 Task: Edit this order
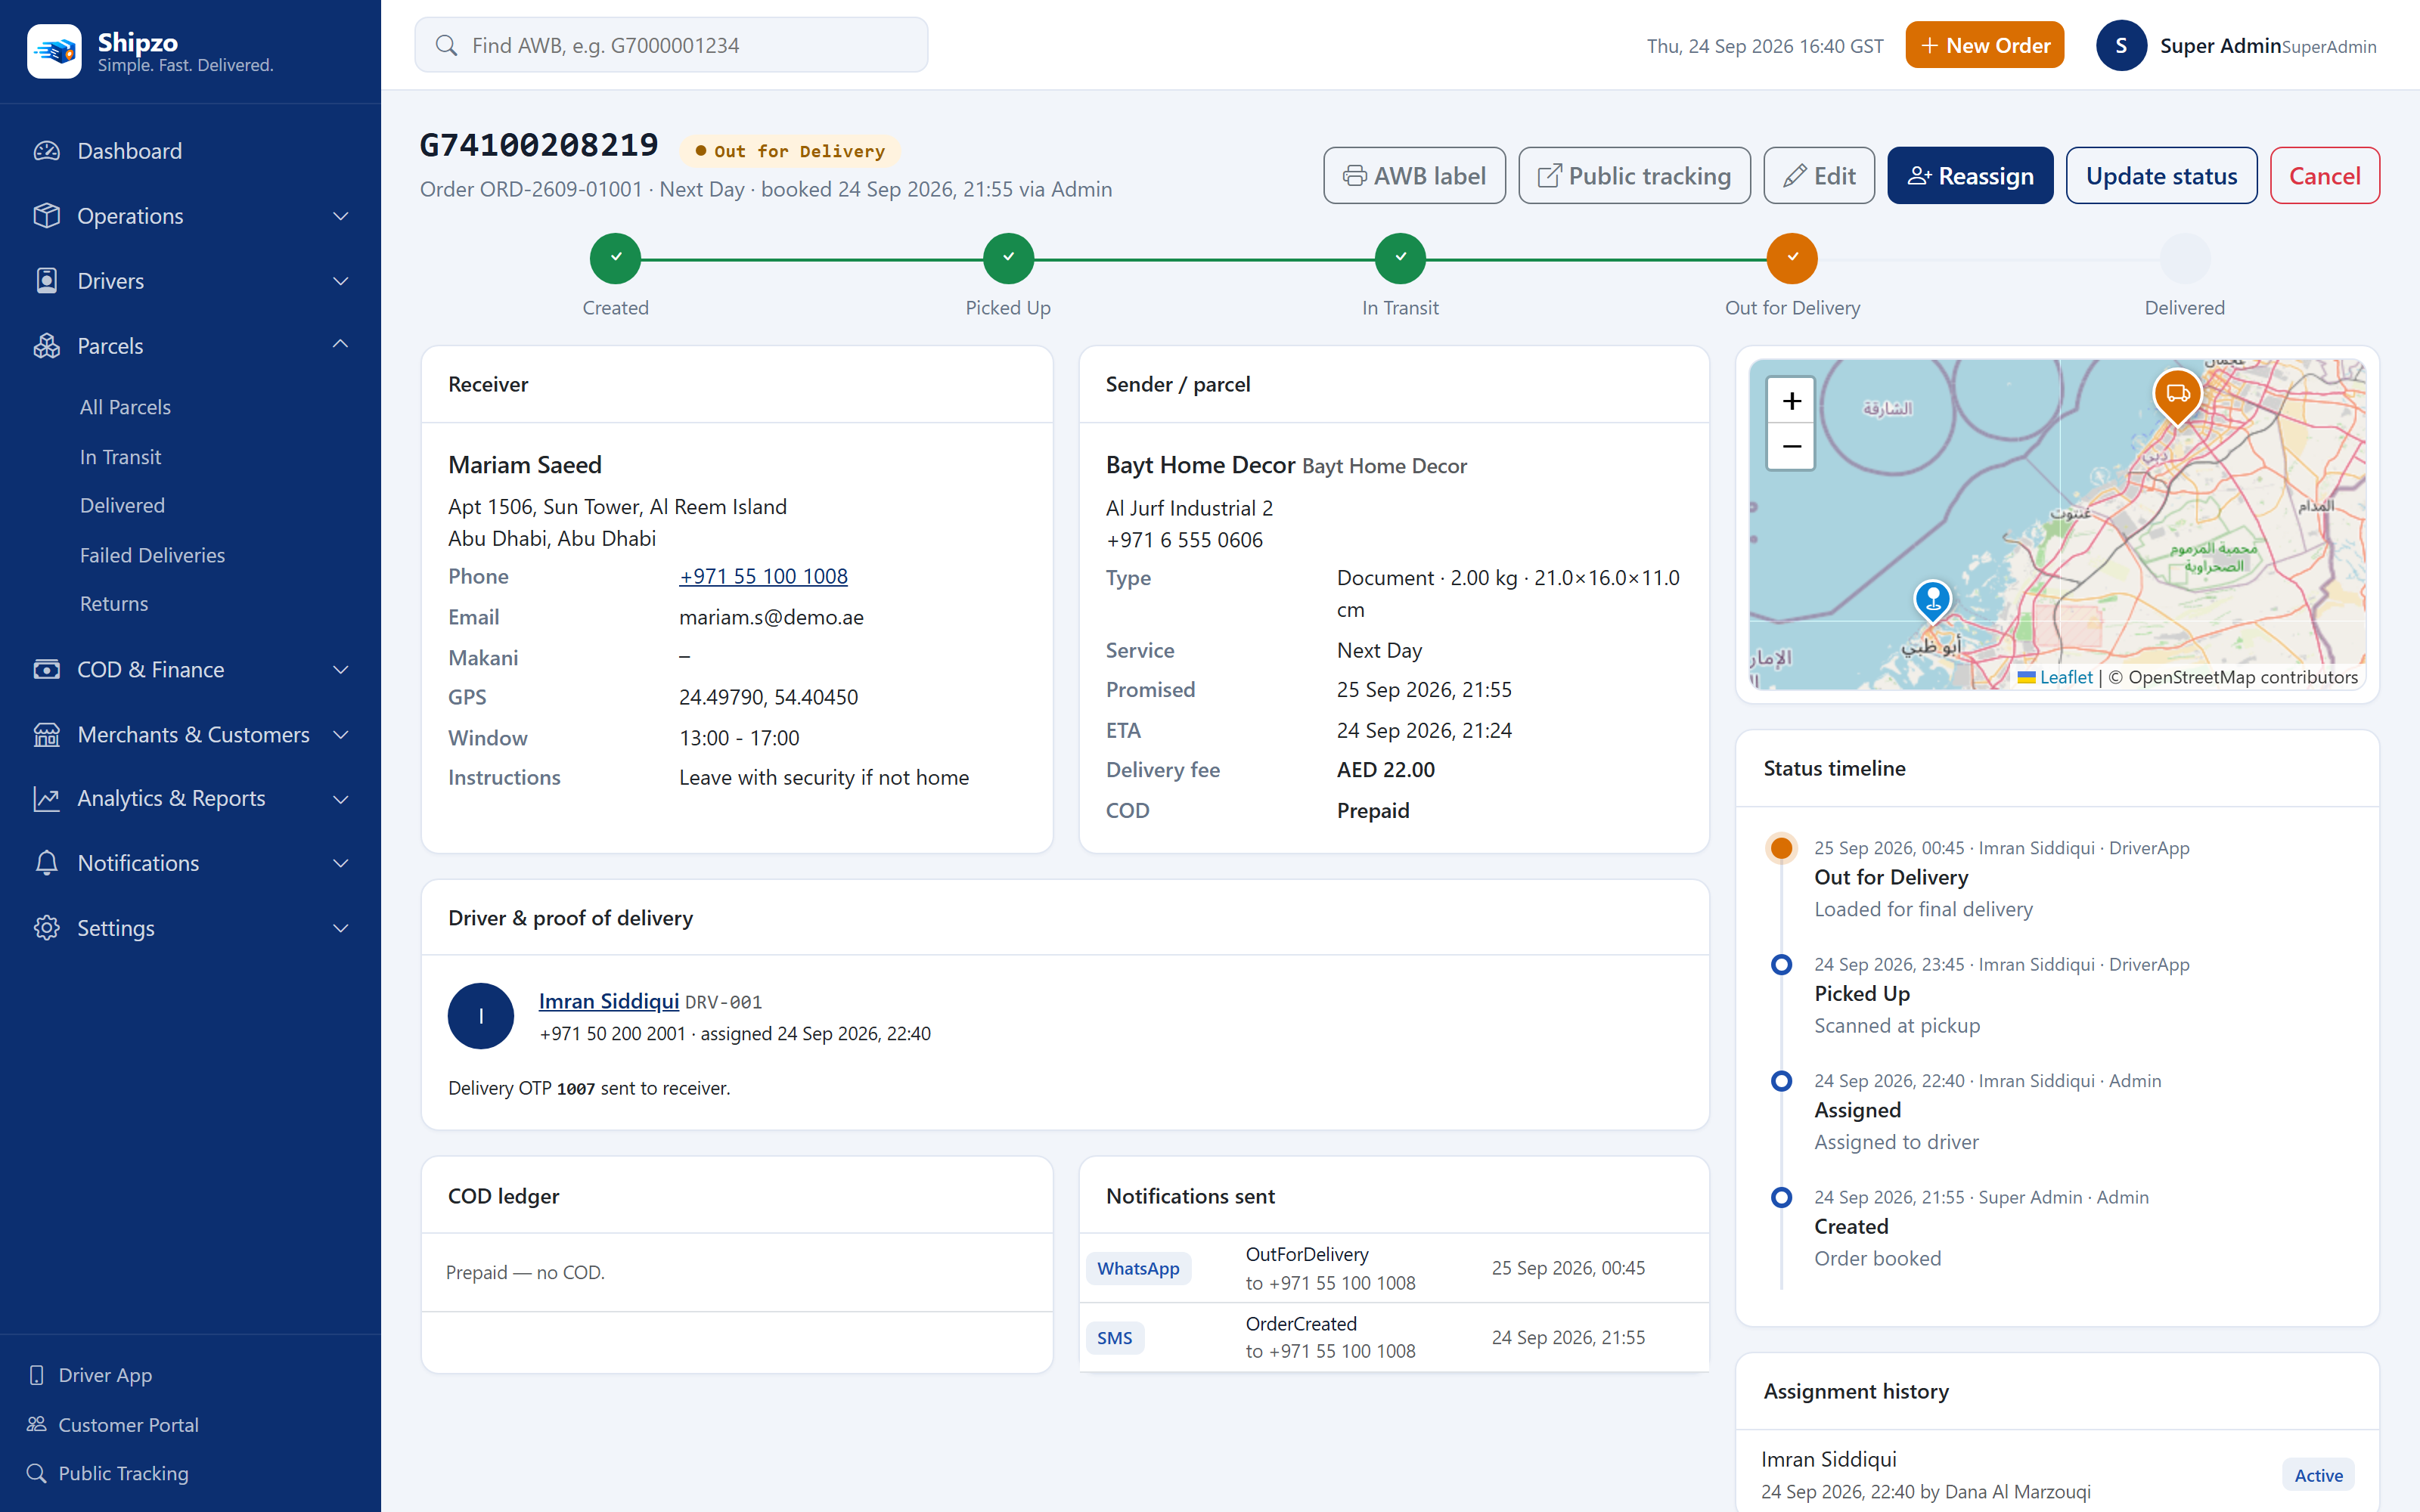(x=1819, y=176)
